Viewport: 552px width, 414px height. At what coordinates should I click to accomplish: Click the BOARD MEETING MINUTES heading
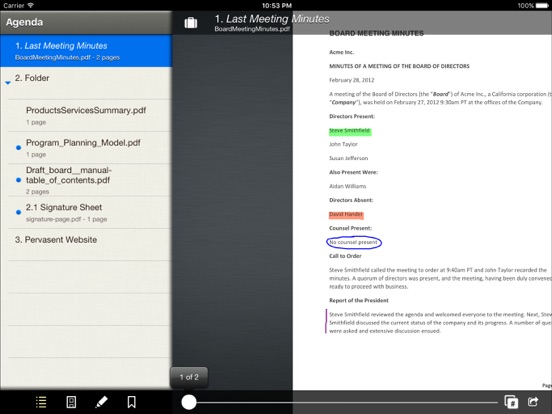click(x=376, y=33)
